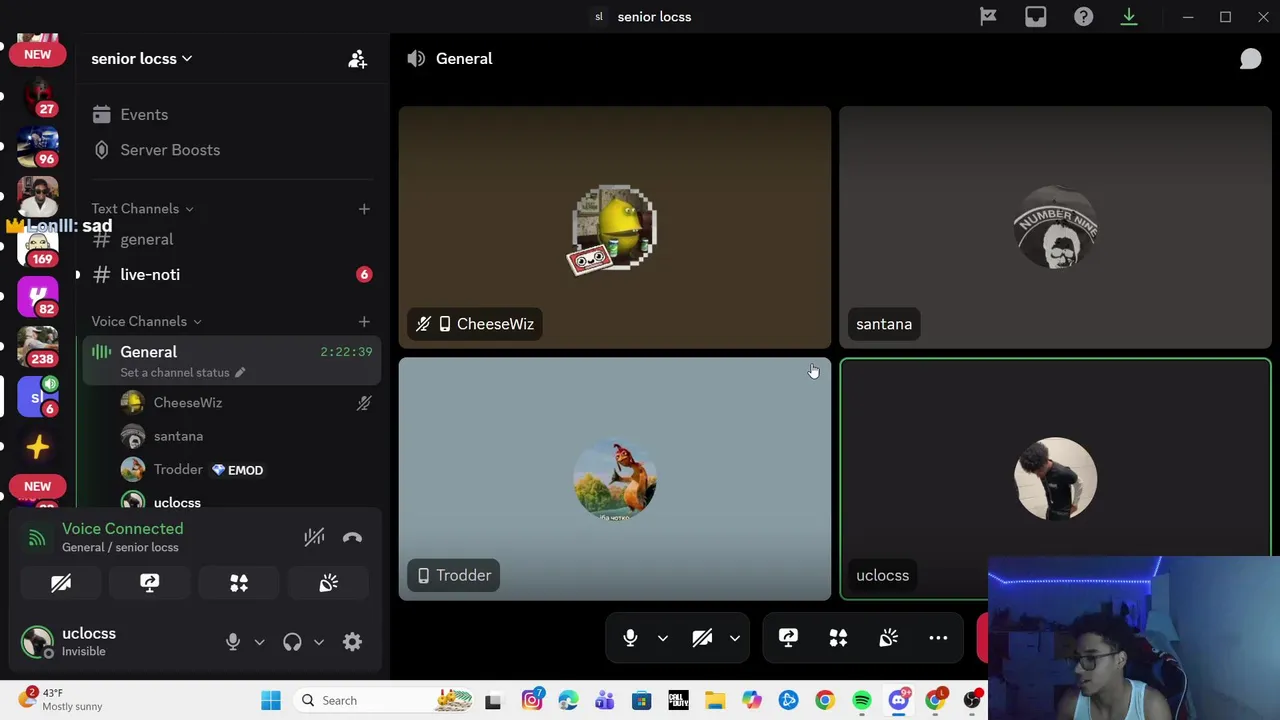Click Set a channel status link
Image resolution: width=1280 pixels, height=720 pixels.
[182, 373]
